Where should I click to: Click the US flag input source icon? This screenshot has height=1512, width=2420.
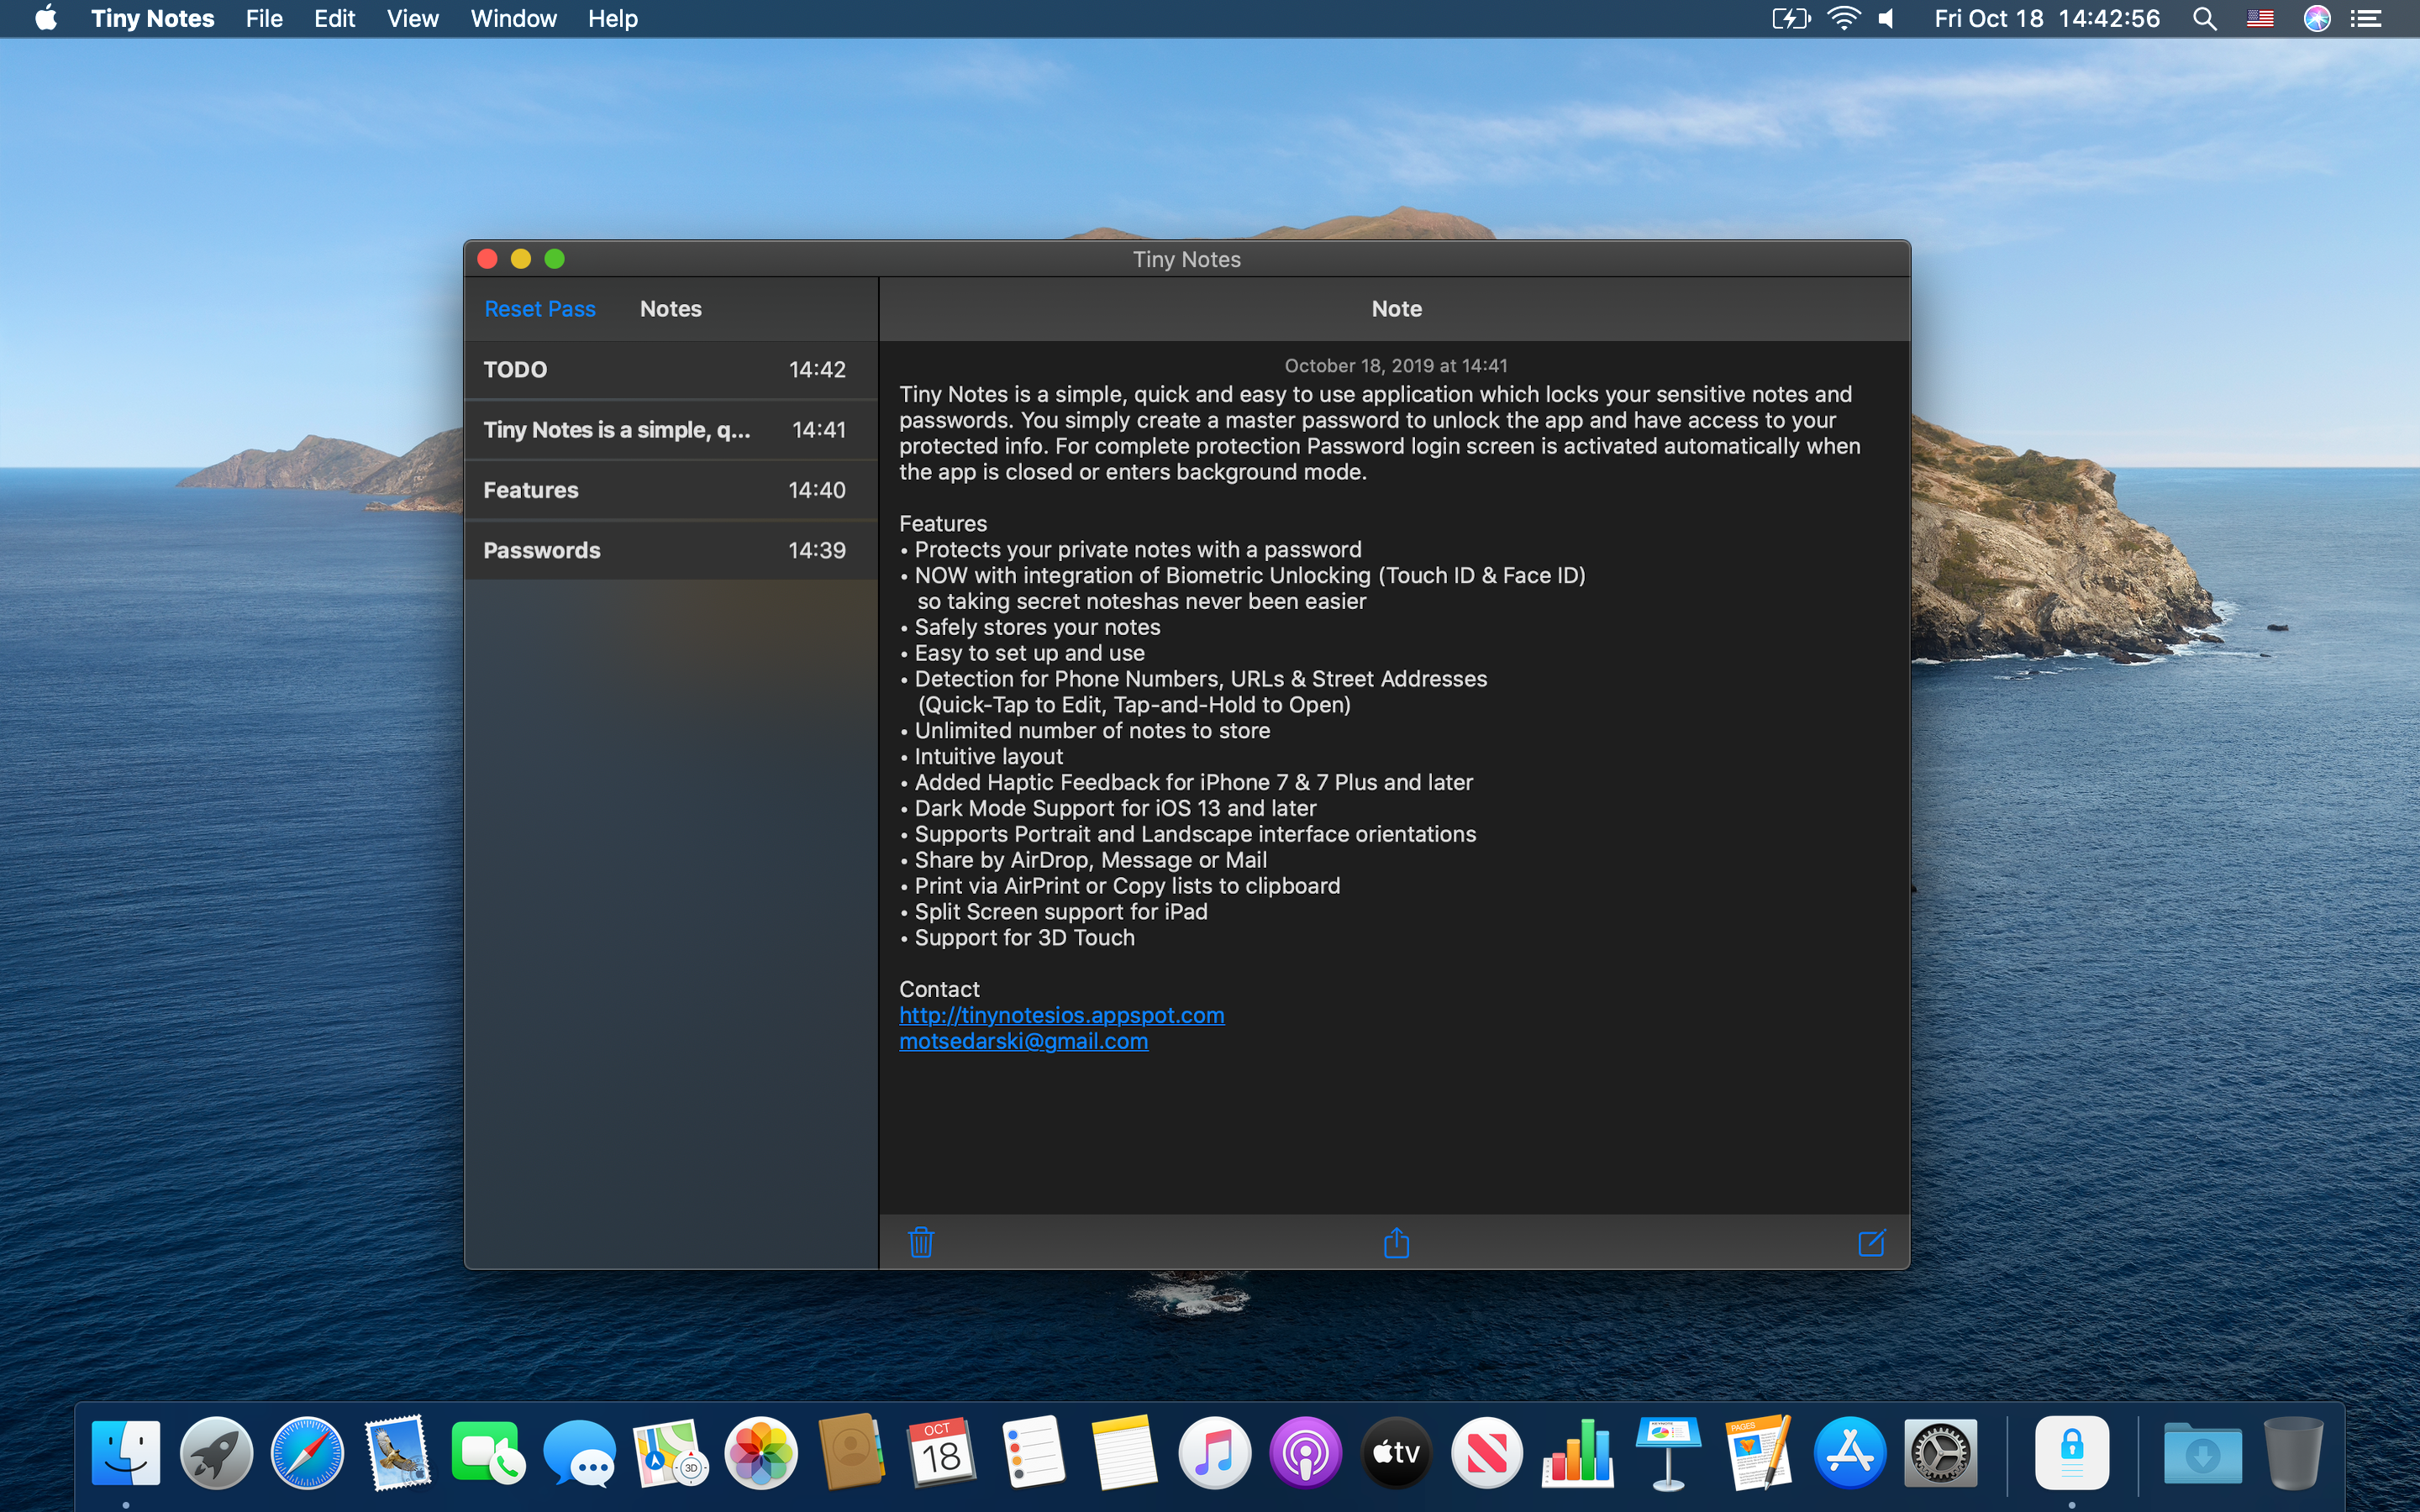(2260, 19)
